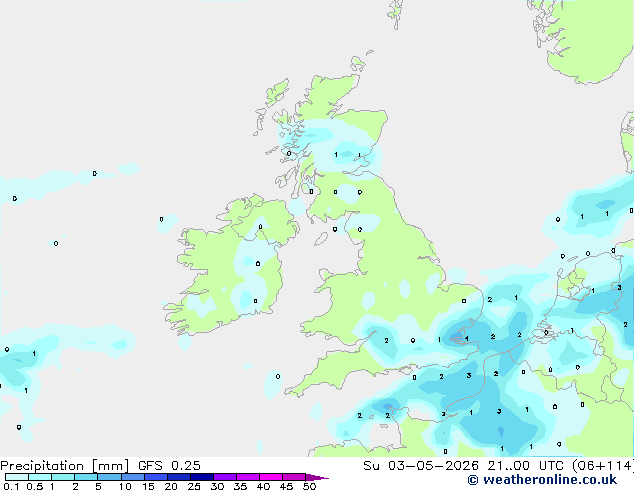The image size is (634, 490).
Task: Select the '21..00 UTC' time text
Action: tap(525, 466)
